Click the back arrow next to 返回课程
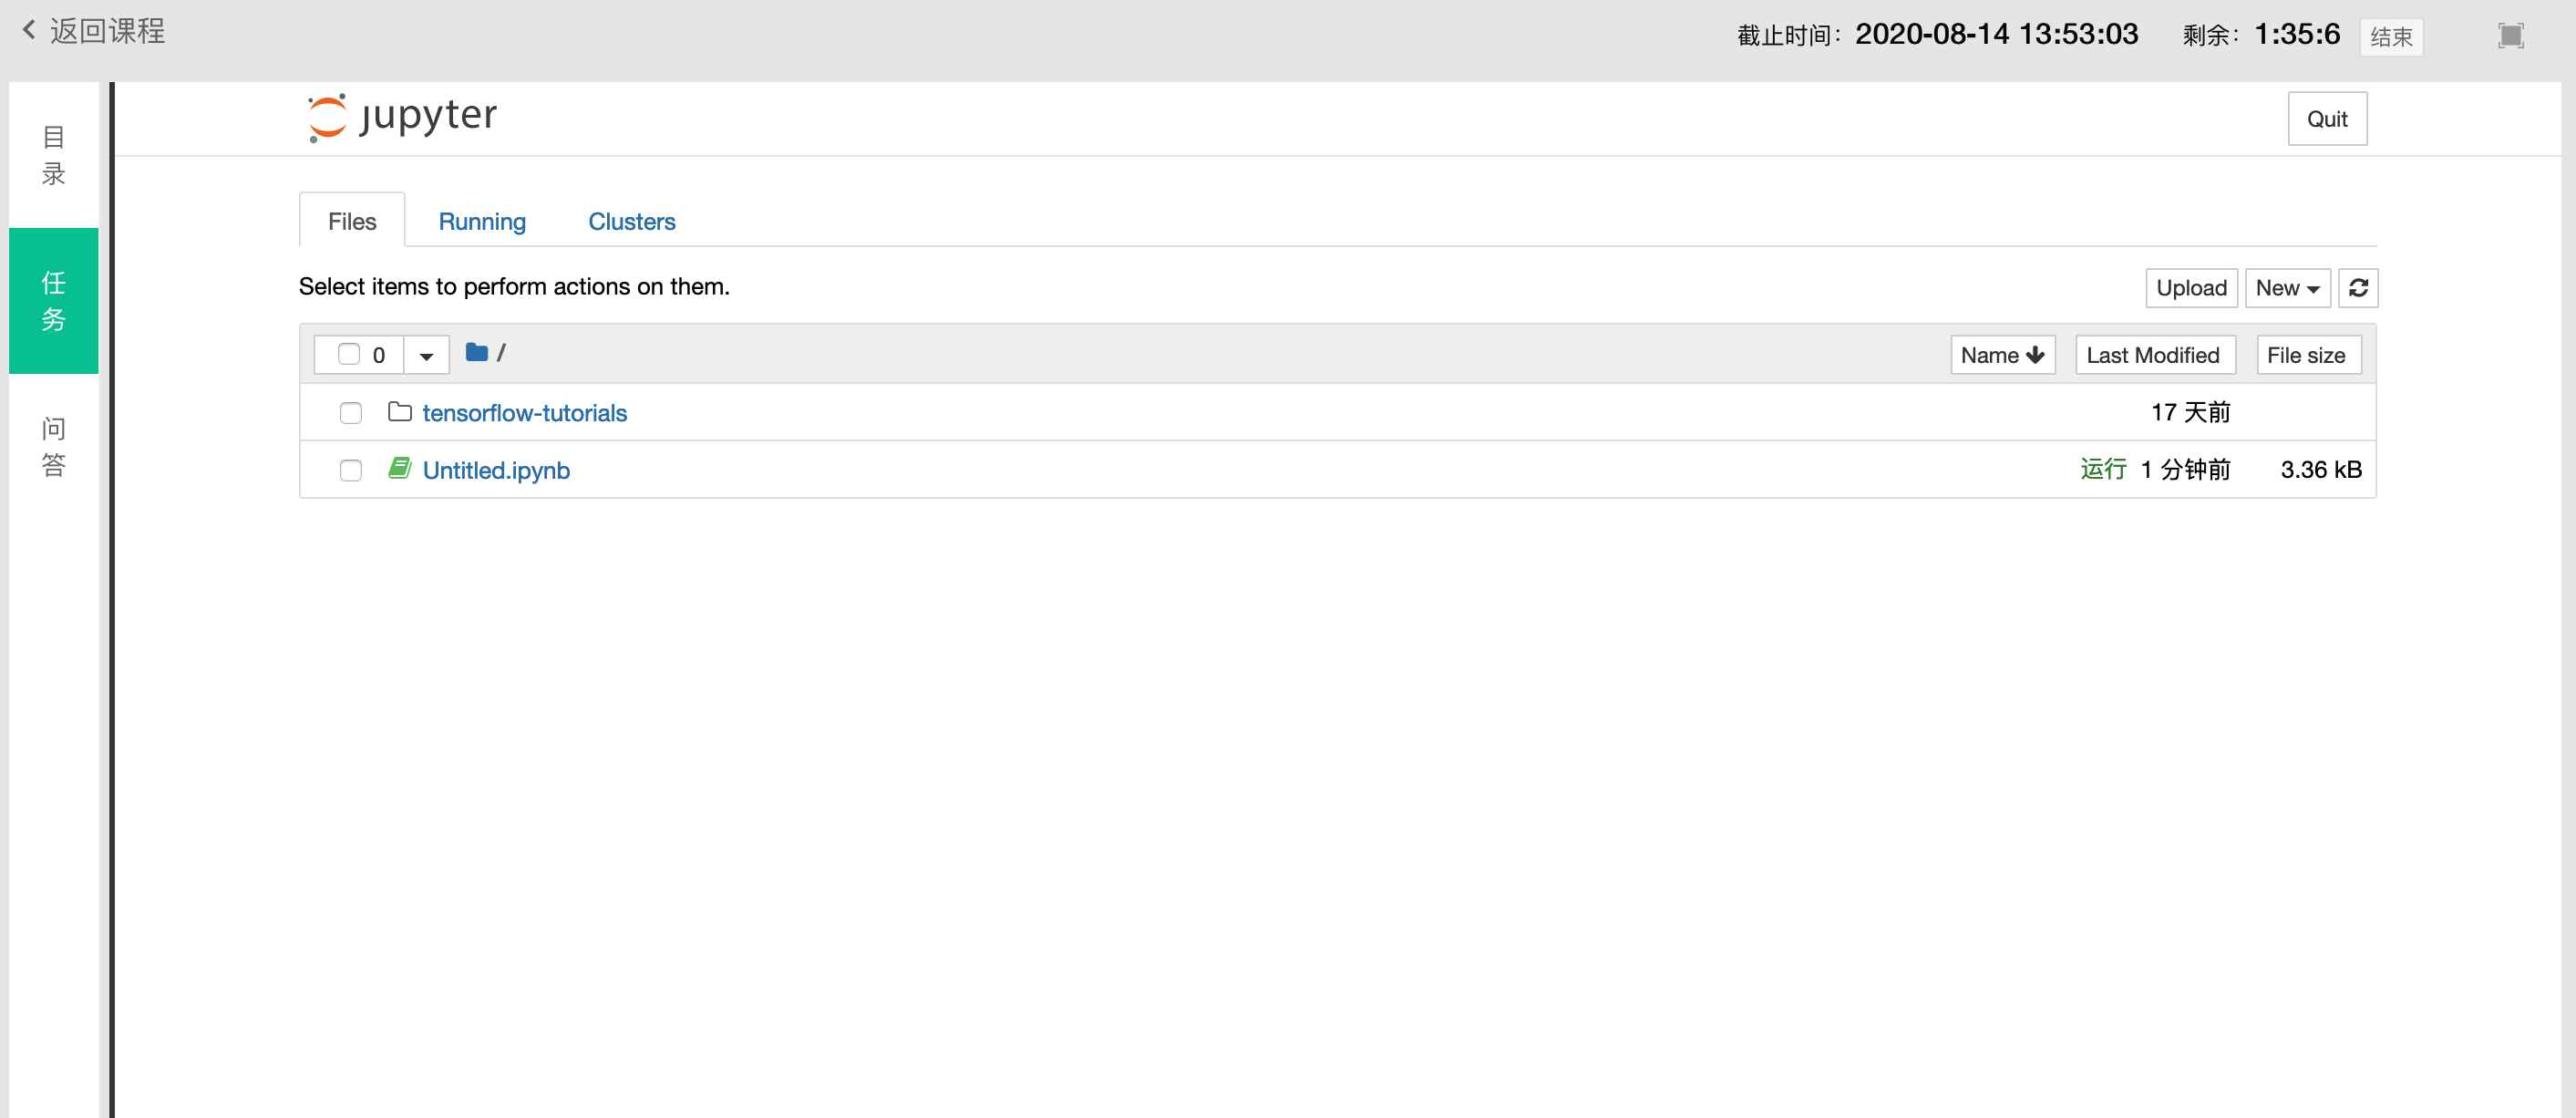This screenshot has height=1118, width=2576. pos(29,31)
